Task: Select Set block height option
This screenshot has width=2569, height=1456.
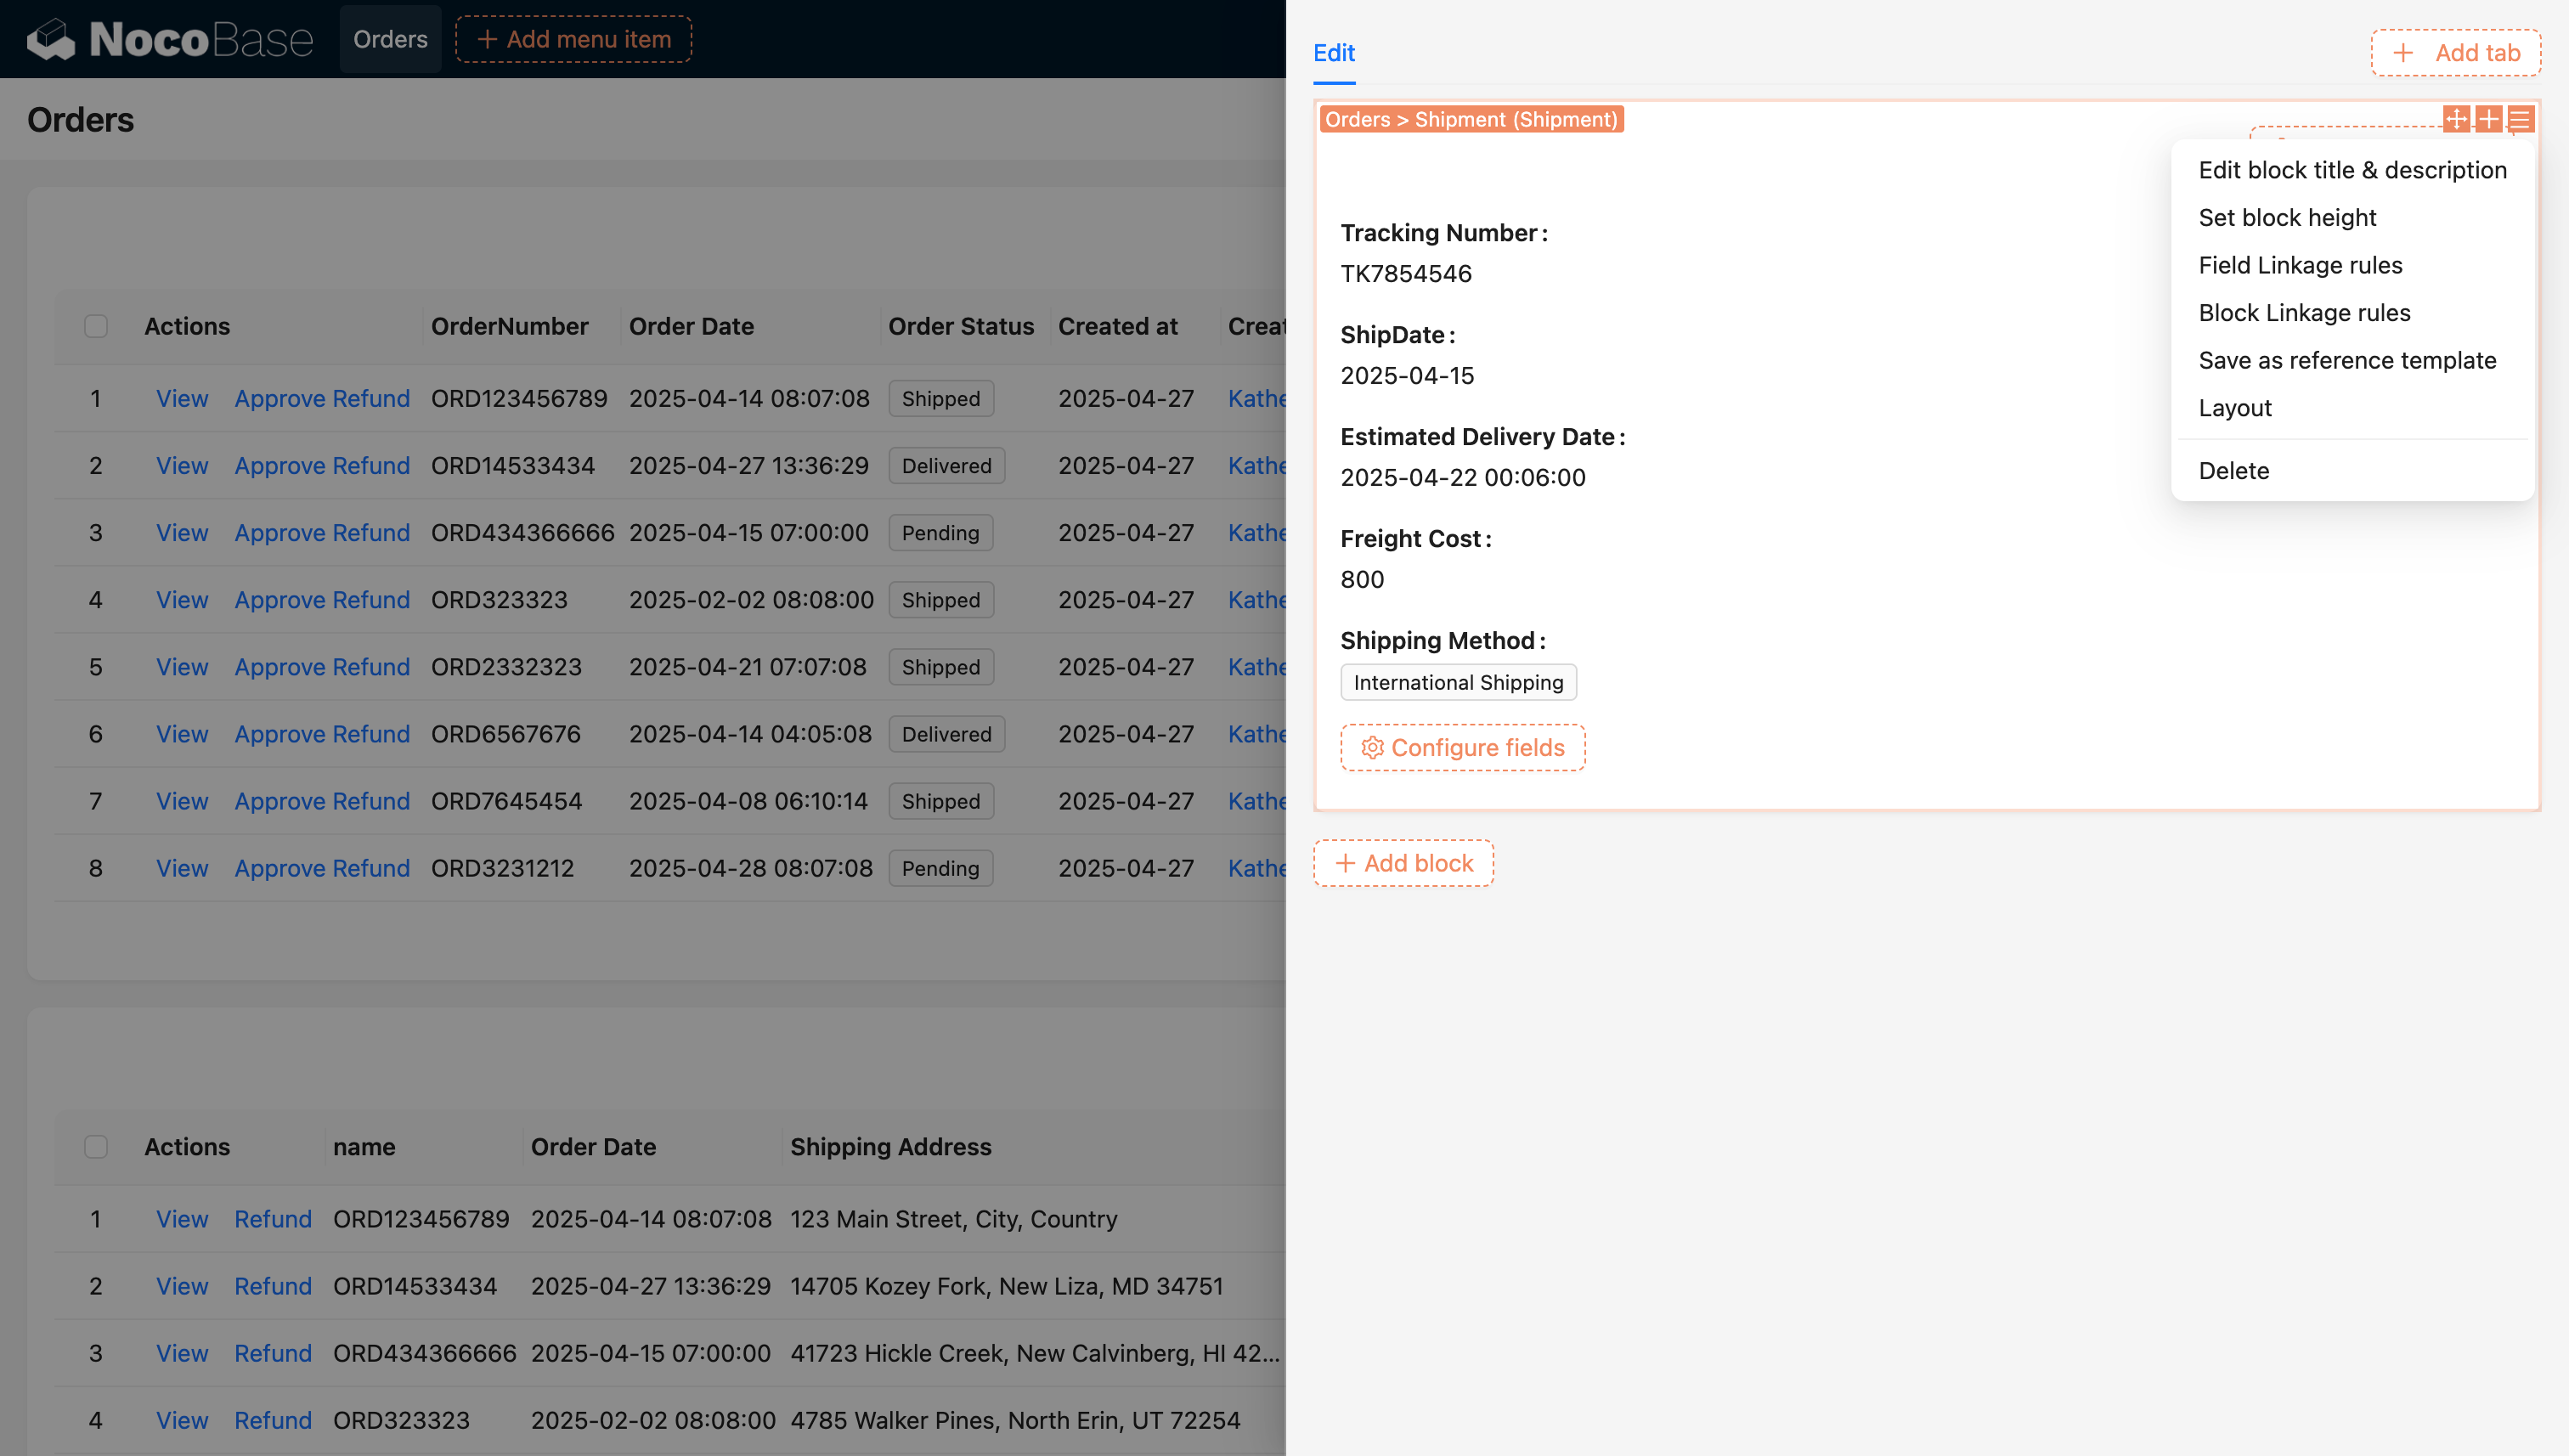Action: [x=2352, y=217]
